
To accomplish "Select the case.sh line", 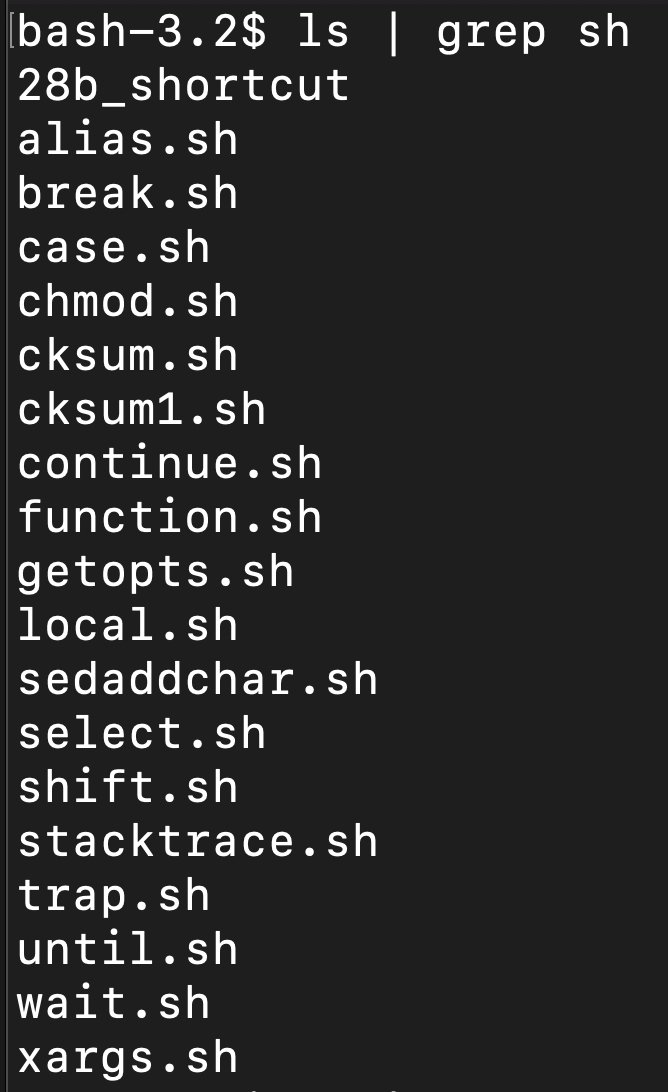I will (114, 248).
